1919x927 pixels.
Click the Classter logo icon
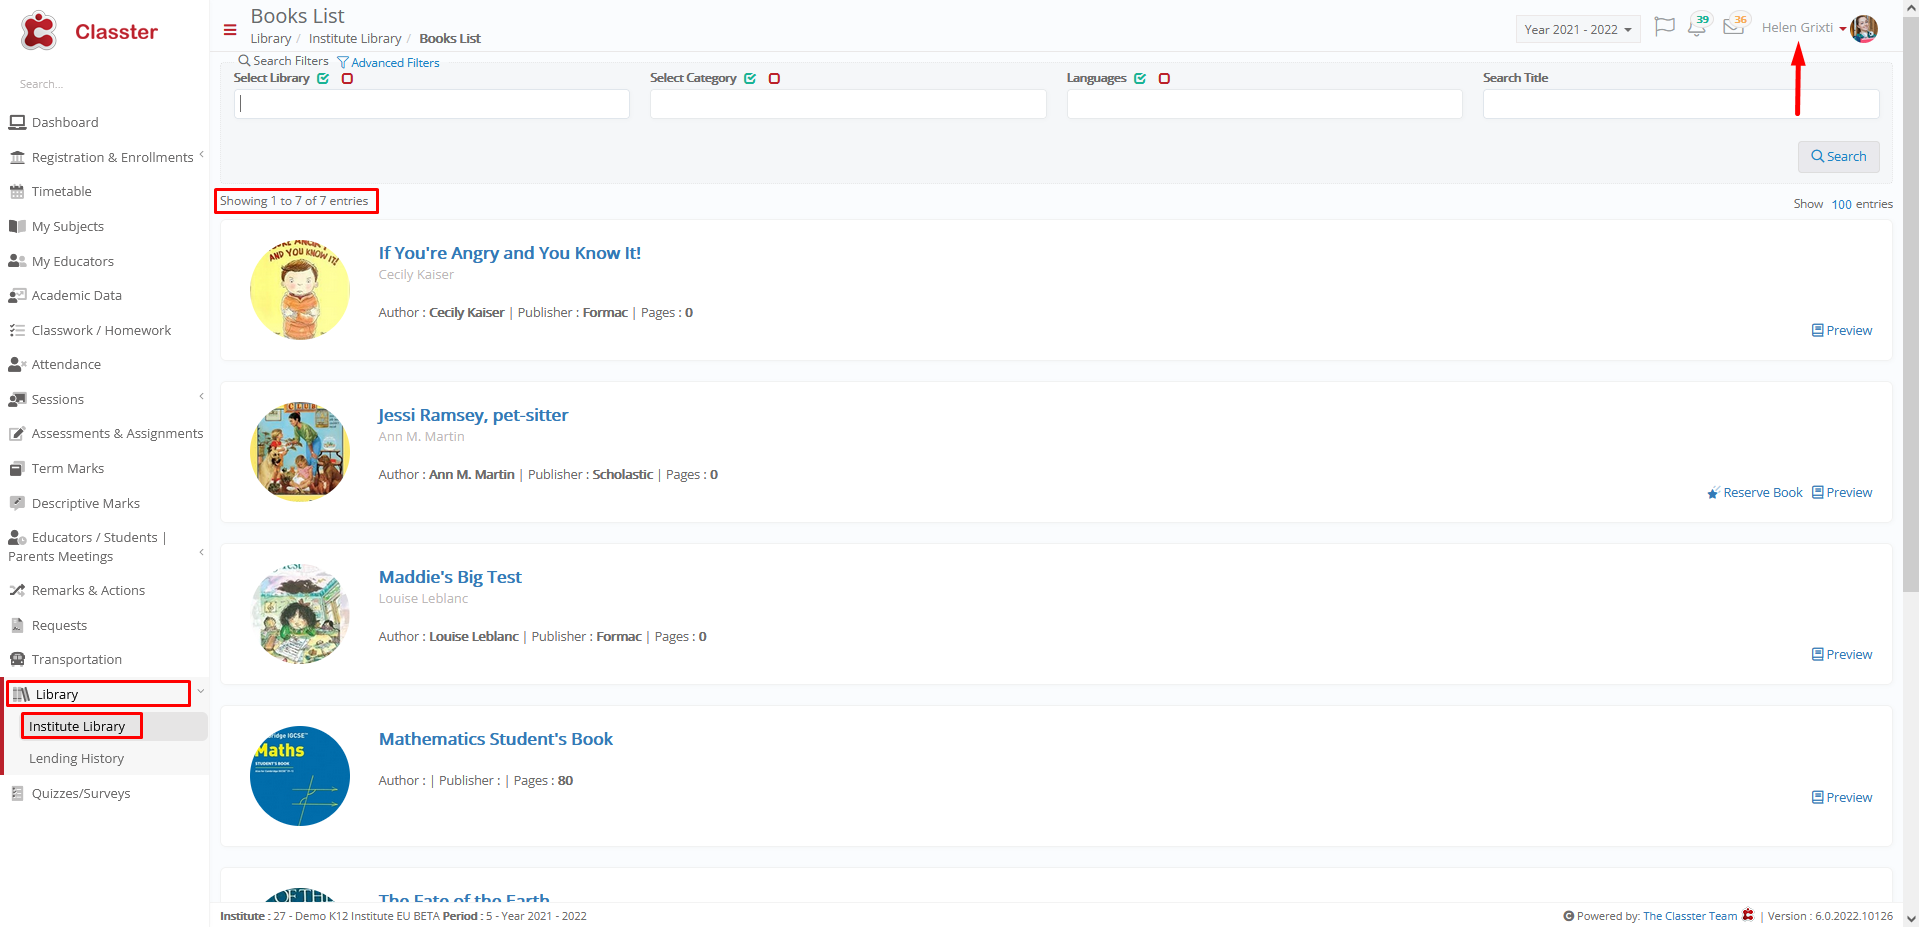pyautogui.click(x=39, y=31)
